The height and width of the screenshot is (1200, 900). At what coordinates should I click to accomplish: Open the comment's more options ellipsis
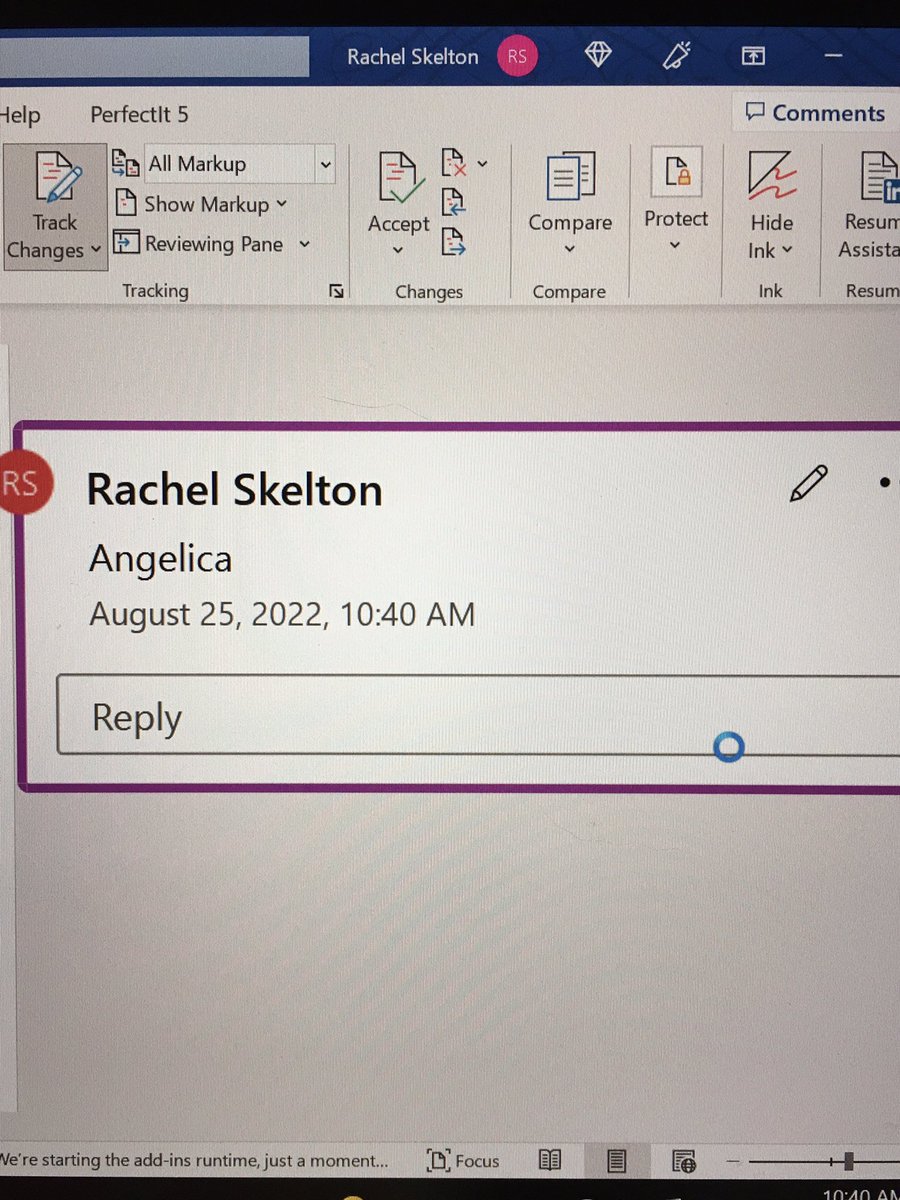click(x=888, y=483)
